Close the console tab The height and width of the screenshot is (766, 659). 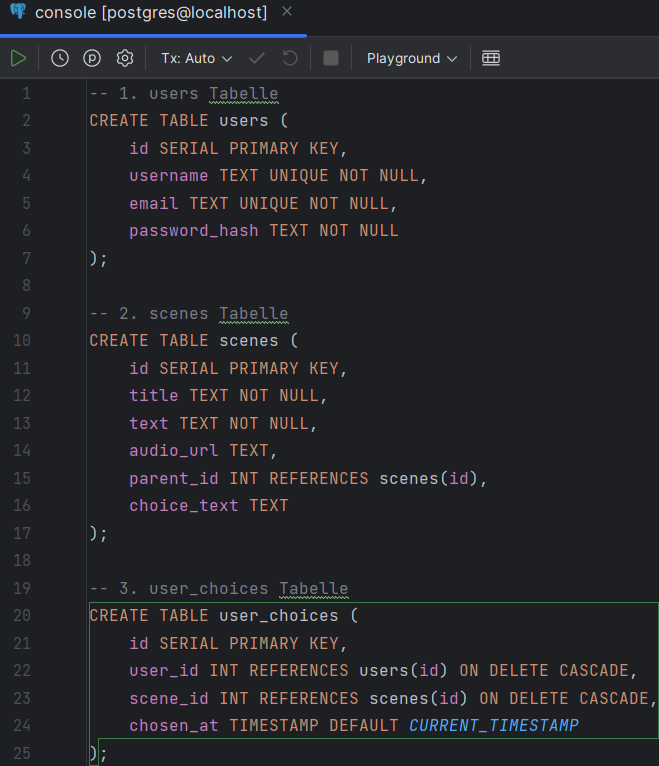(x=287, y=13)
